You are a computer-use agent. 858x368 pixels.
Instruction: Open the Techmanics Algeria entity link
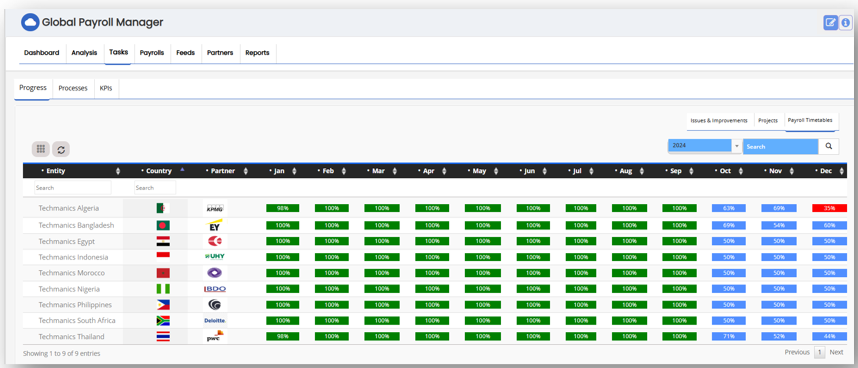69,208
